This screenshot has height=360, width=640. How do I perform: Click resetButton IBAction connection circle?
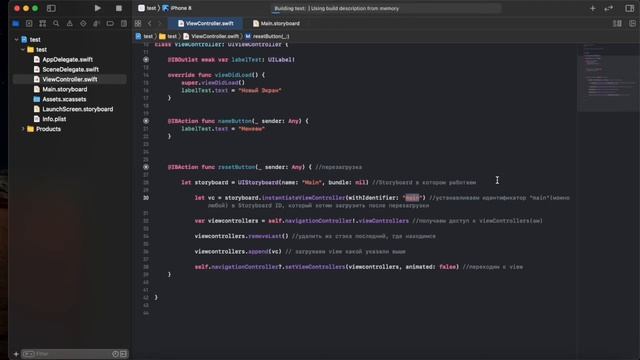click(x=146, y=167)
